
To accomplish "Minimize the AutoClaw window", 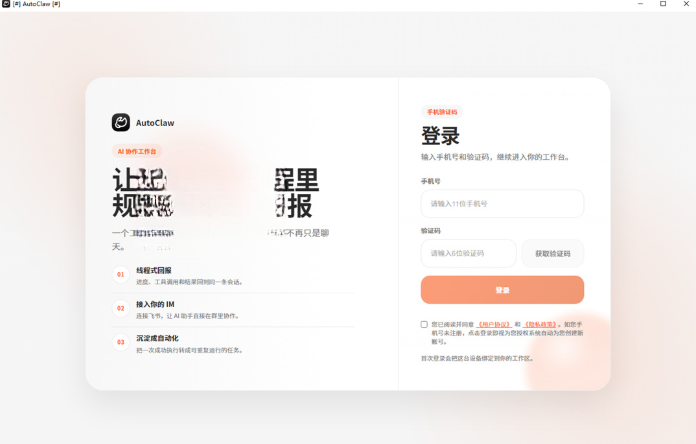I will 640,4.
